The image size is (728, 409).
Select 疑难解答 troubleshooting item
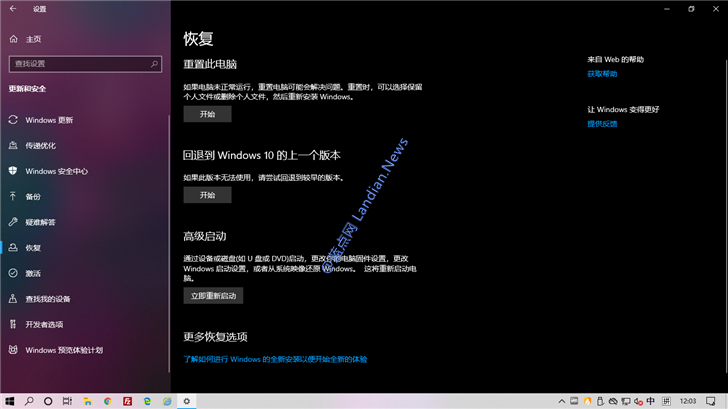point(40,222)
